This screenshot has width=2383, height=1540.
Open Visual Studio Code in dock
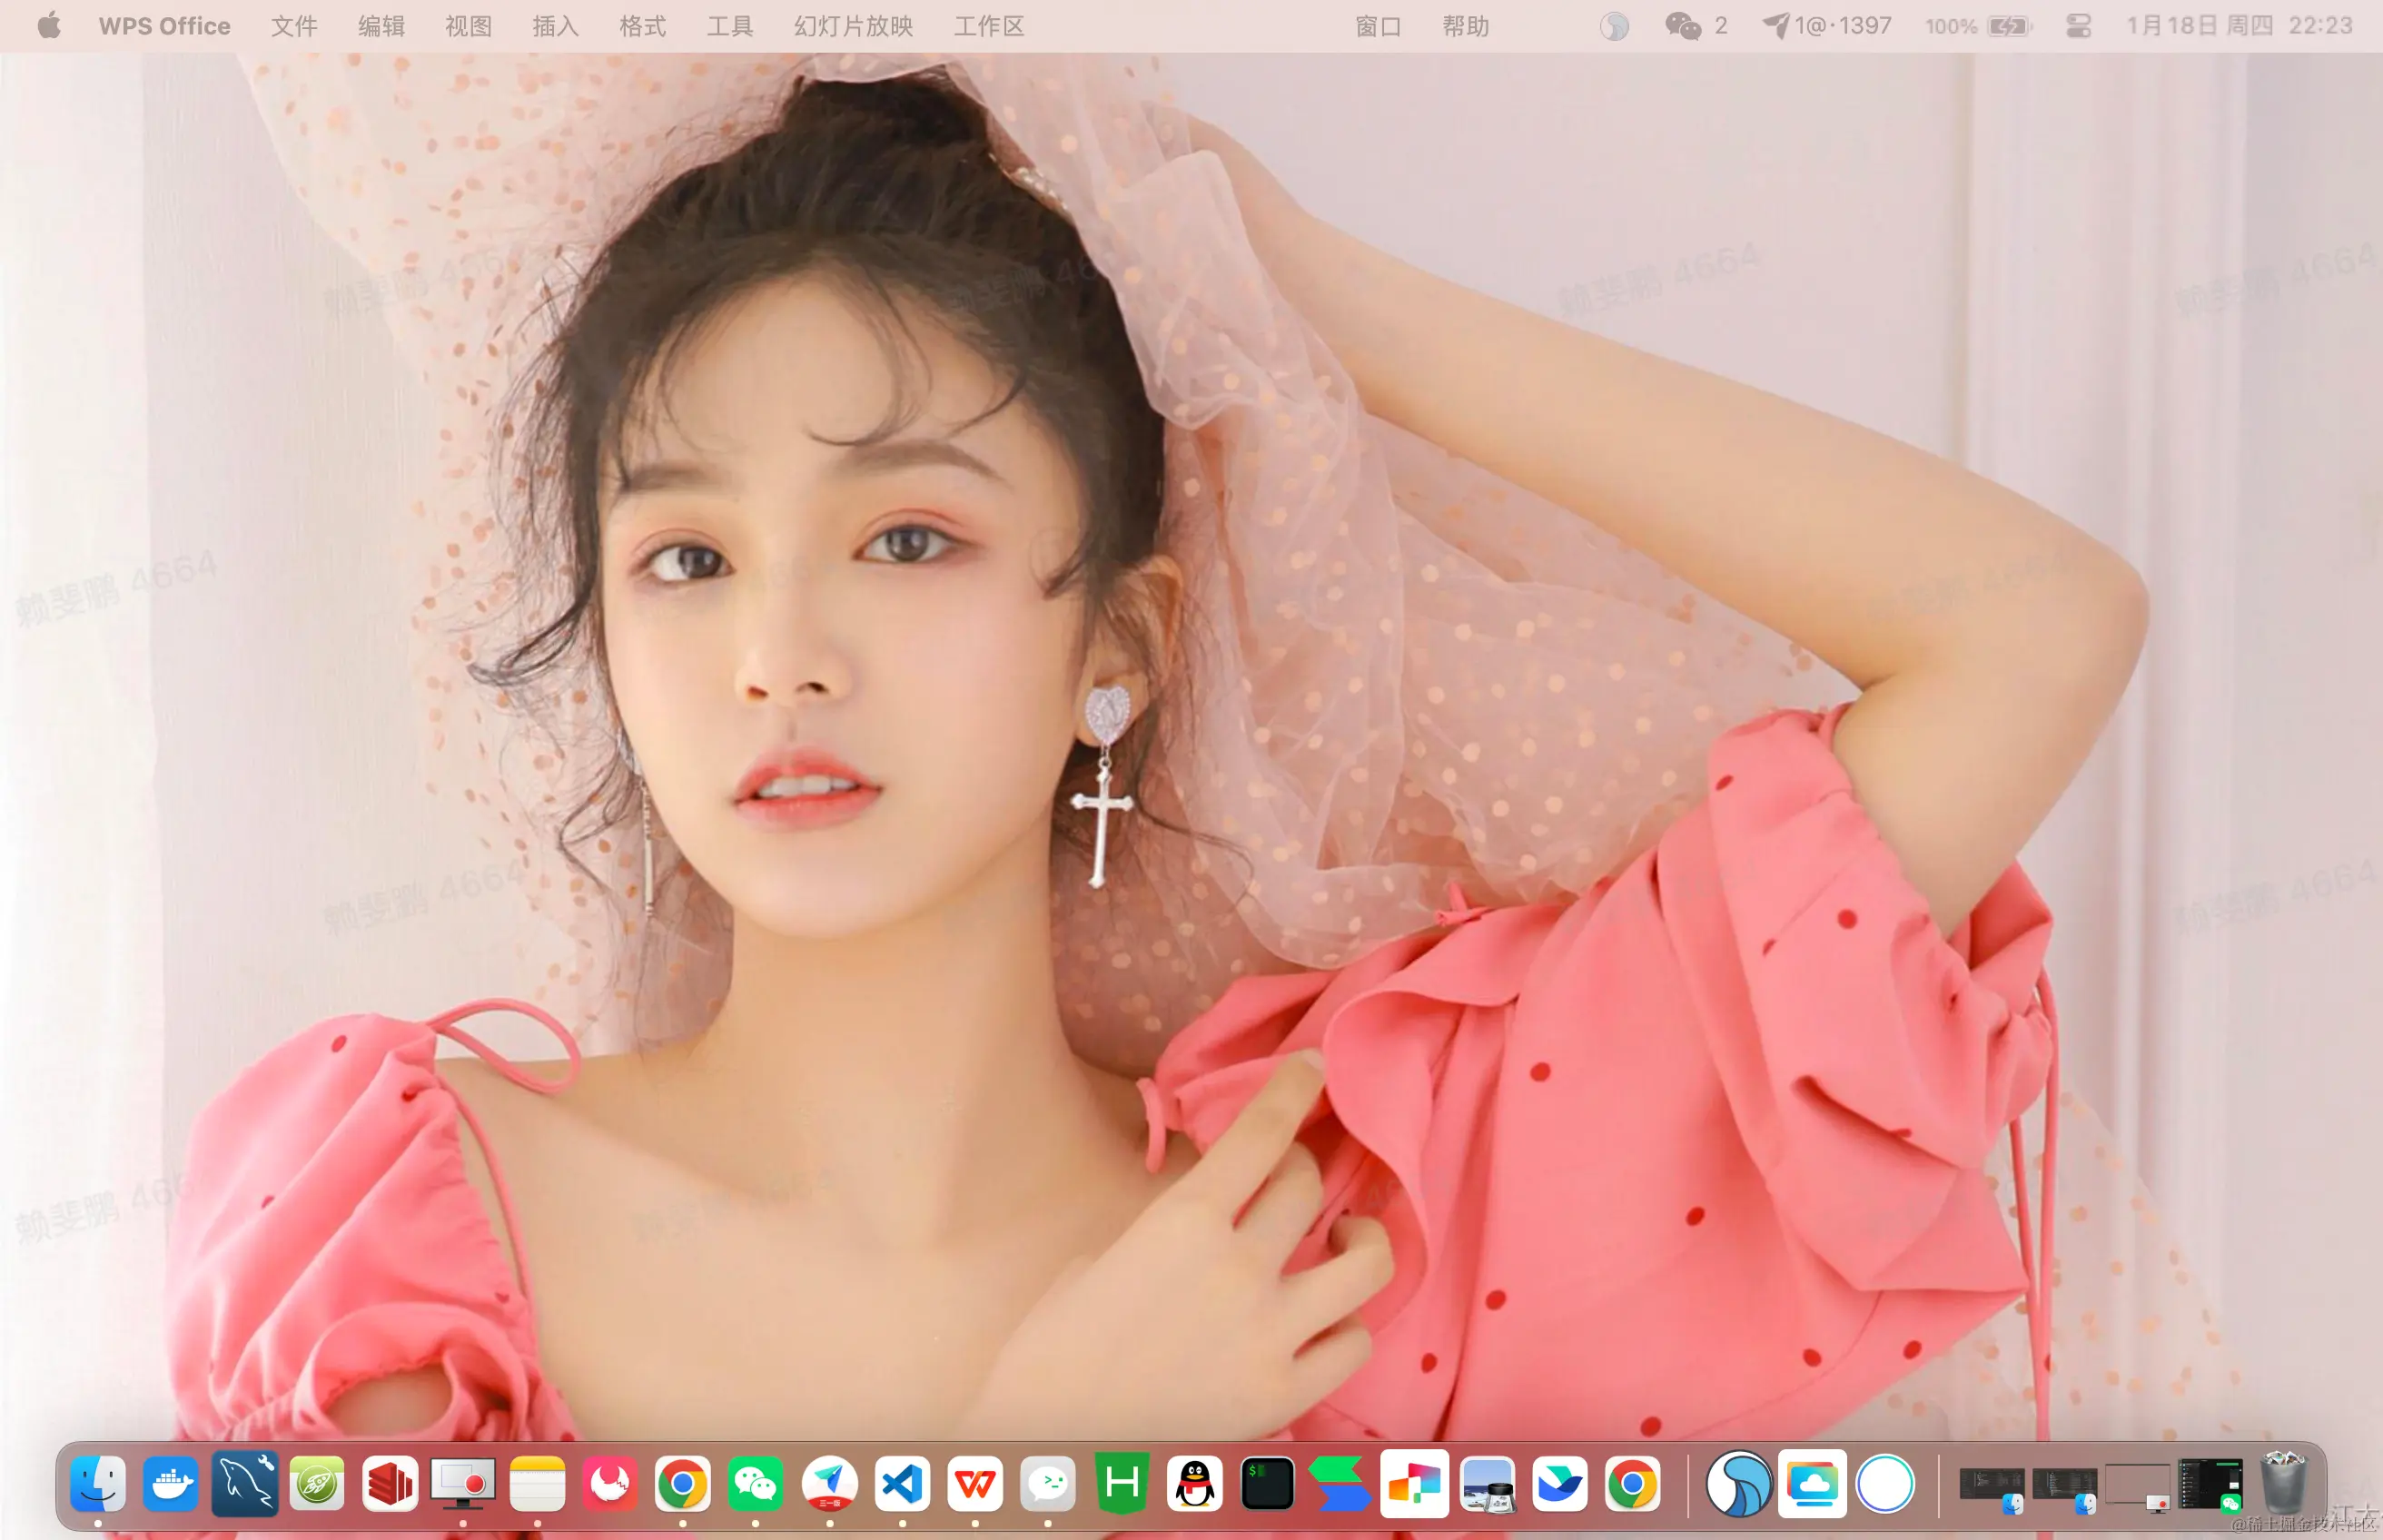pyautogui.click(x=902, y=1484)
